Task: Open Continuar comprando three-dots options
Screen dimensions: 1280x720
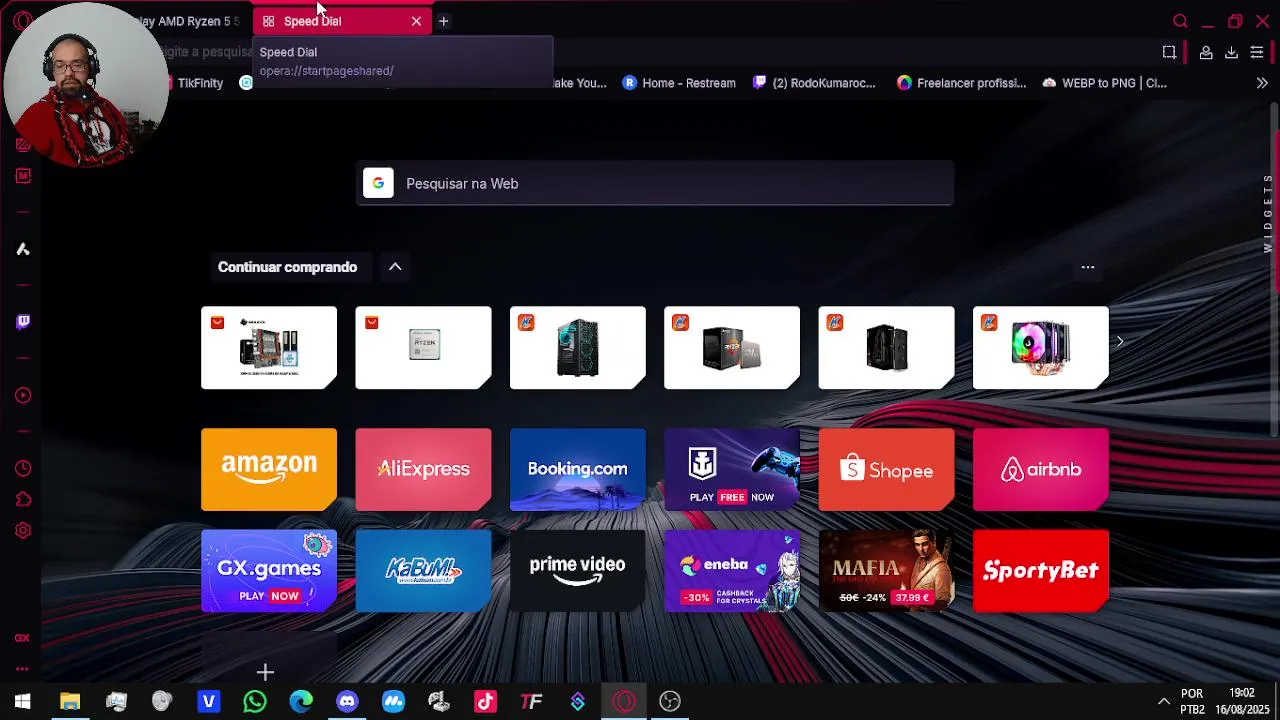Action: click(1088, 267)
